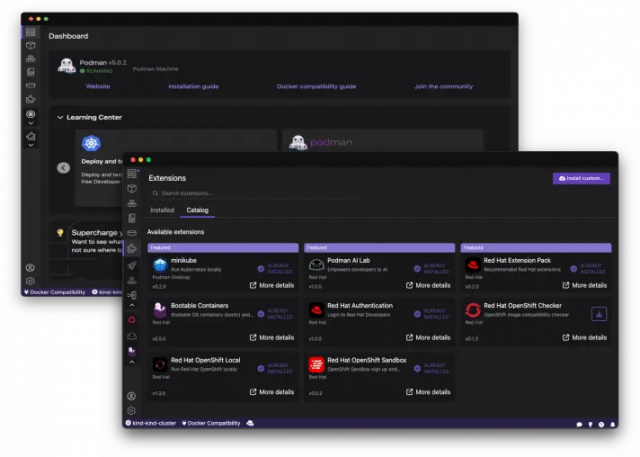Switch to the Installed tab
Image resolution: width=640 pixels, height=457 pixels.
[x=162, y=210]
